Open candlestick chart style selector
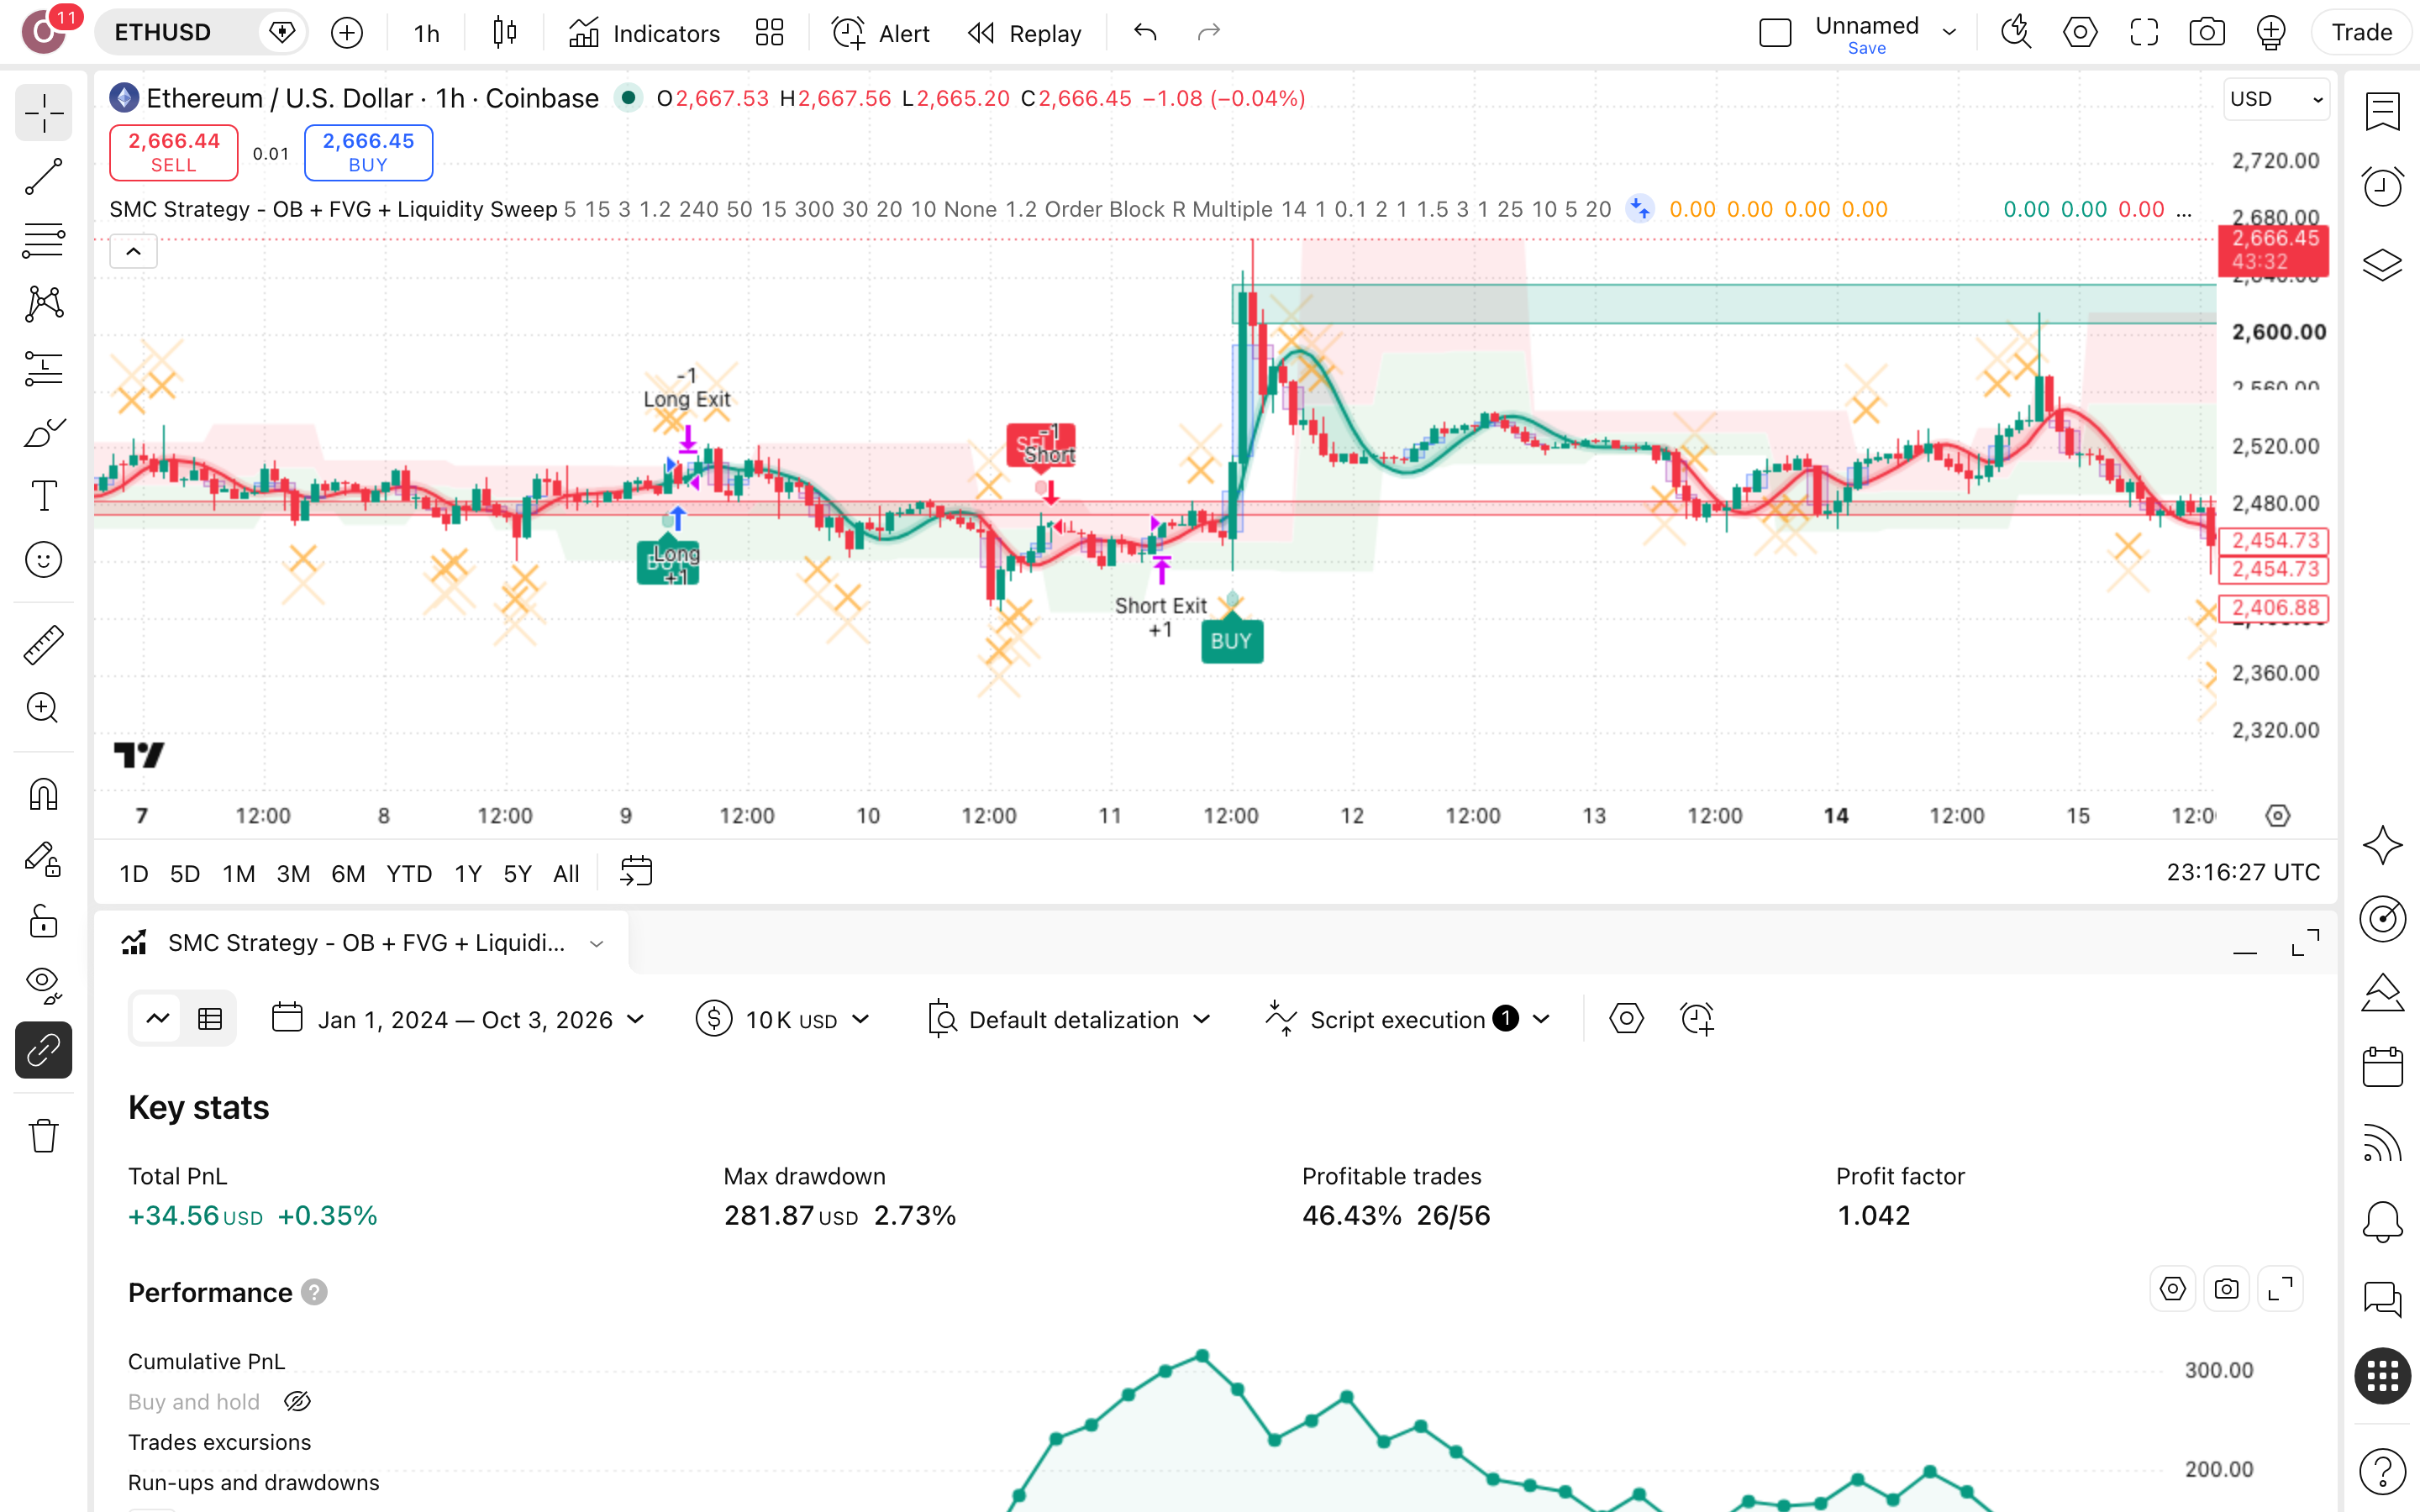 [505, 33]
